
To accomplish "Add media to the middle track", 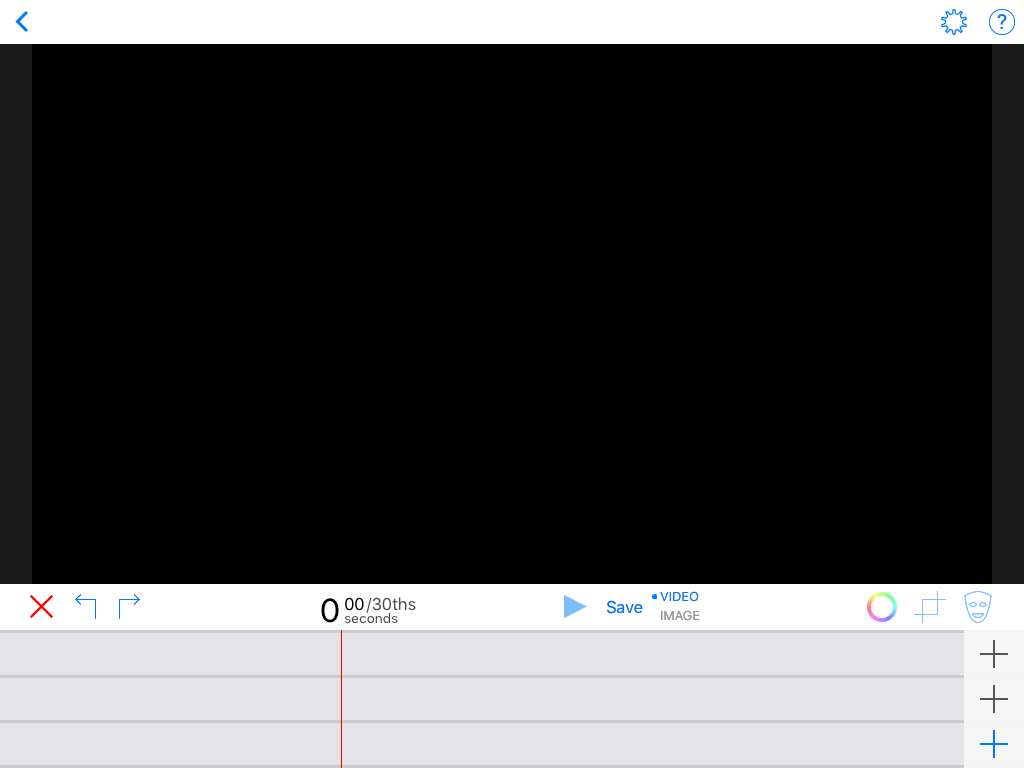I will pyautogui.click(x=993, y=699).
